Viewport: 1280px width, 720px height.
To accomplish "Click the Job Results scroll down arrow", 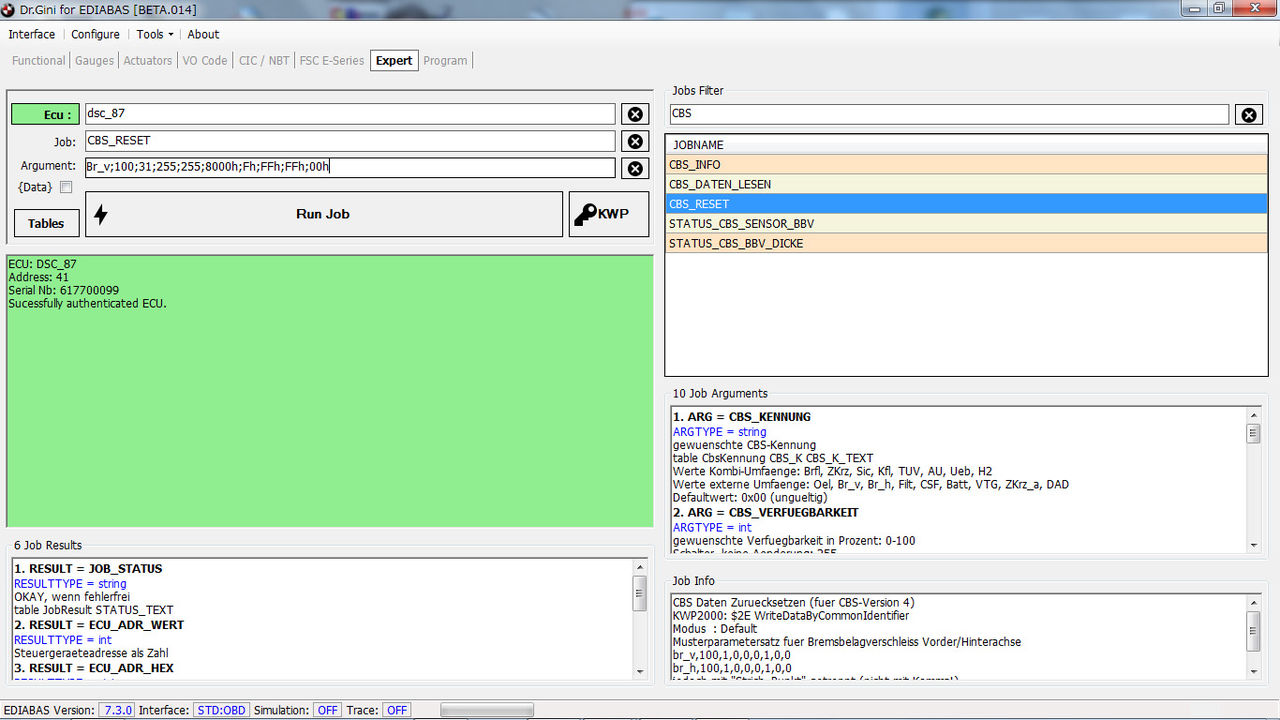I will click(x=640, y=671).
